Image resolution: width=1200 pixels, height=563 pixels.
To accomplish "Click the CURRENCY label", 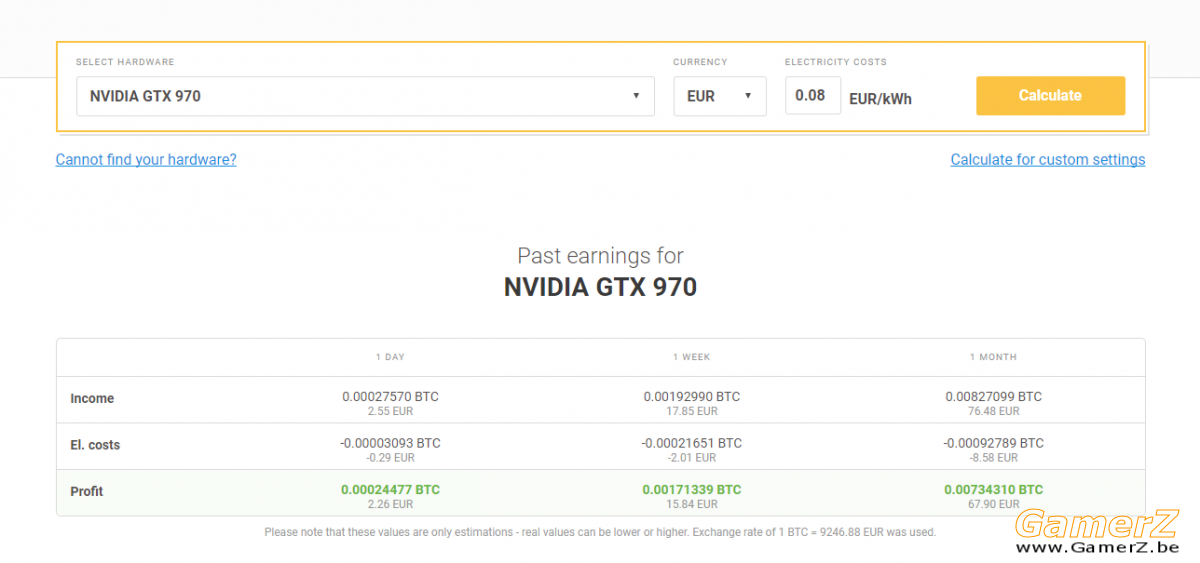I will coord(700,62).
